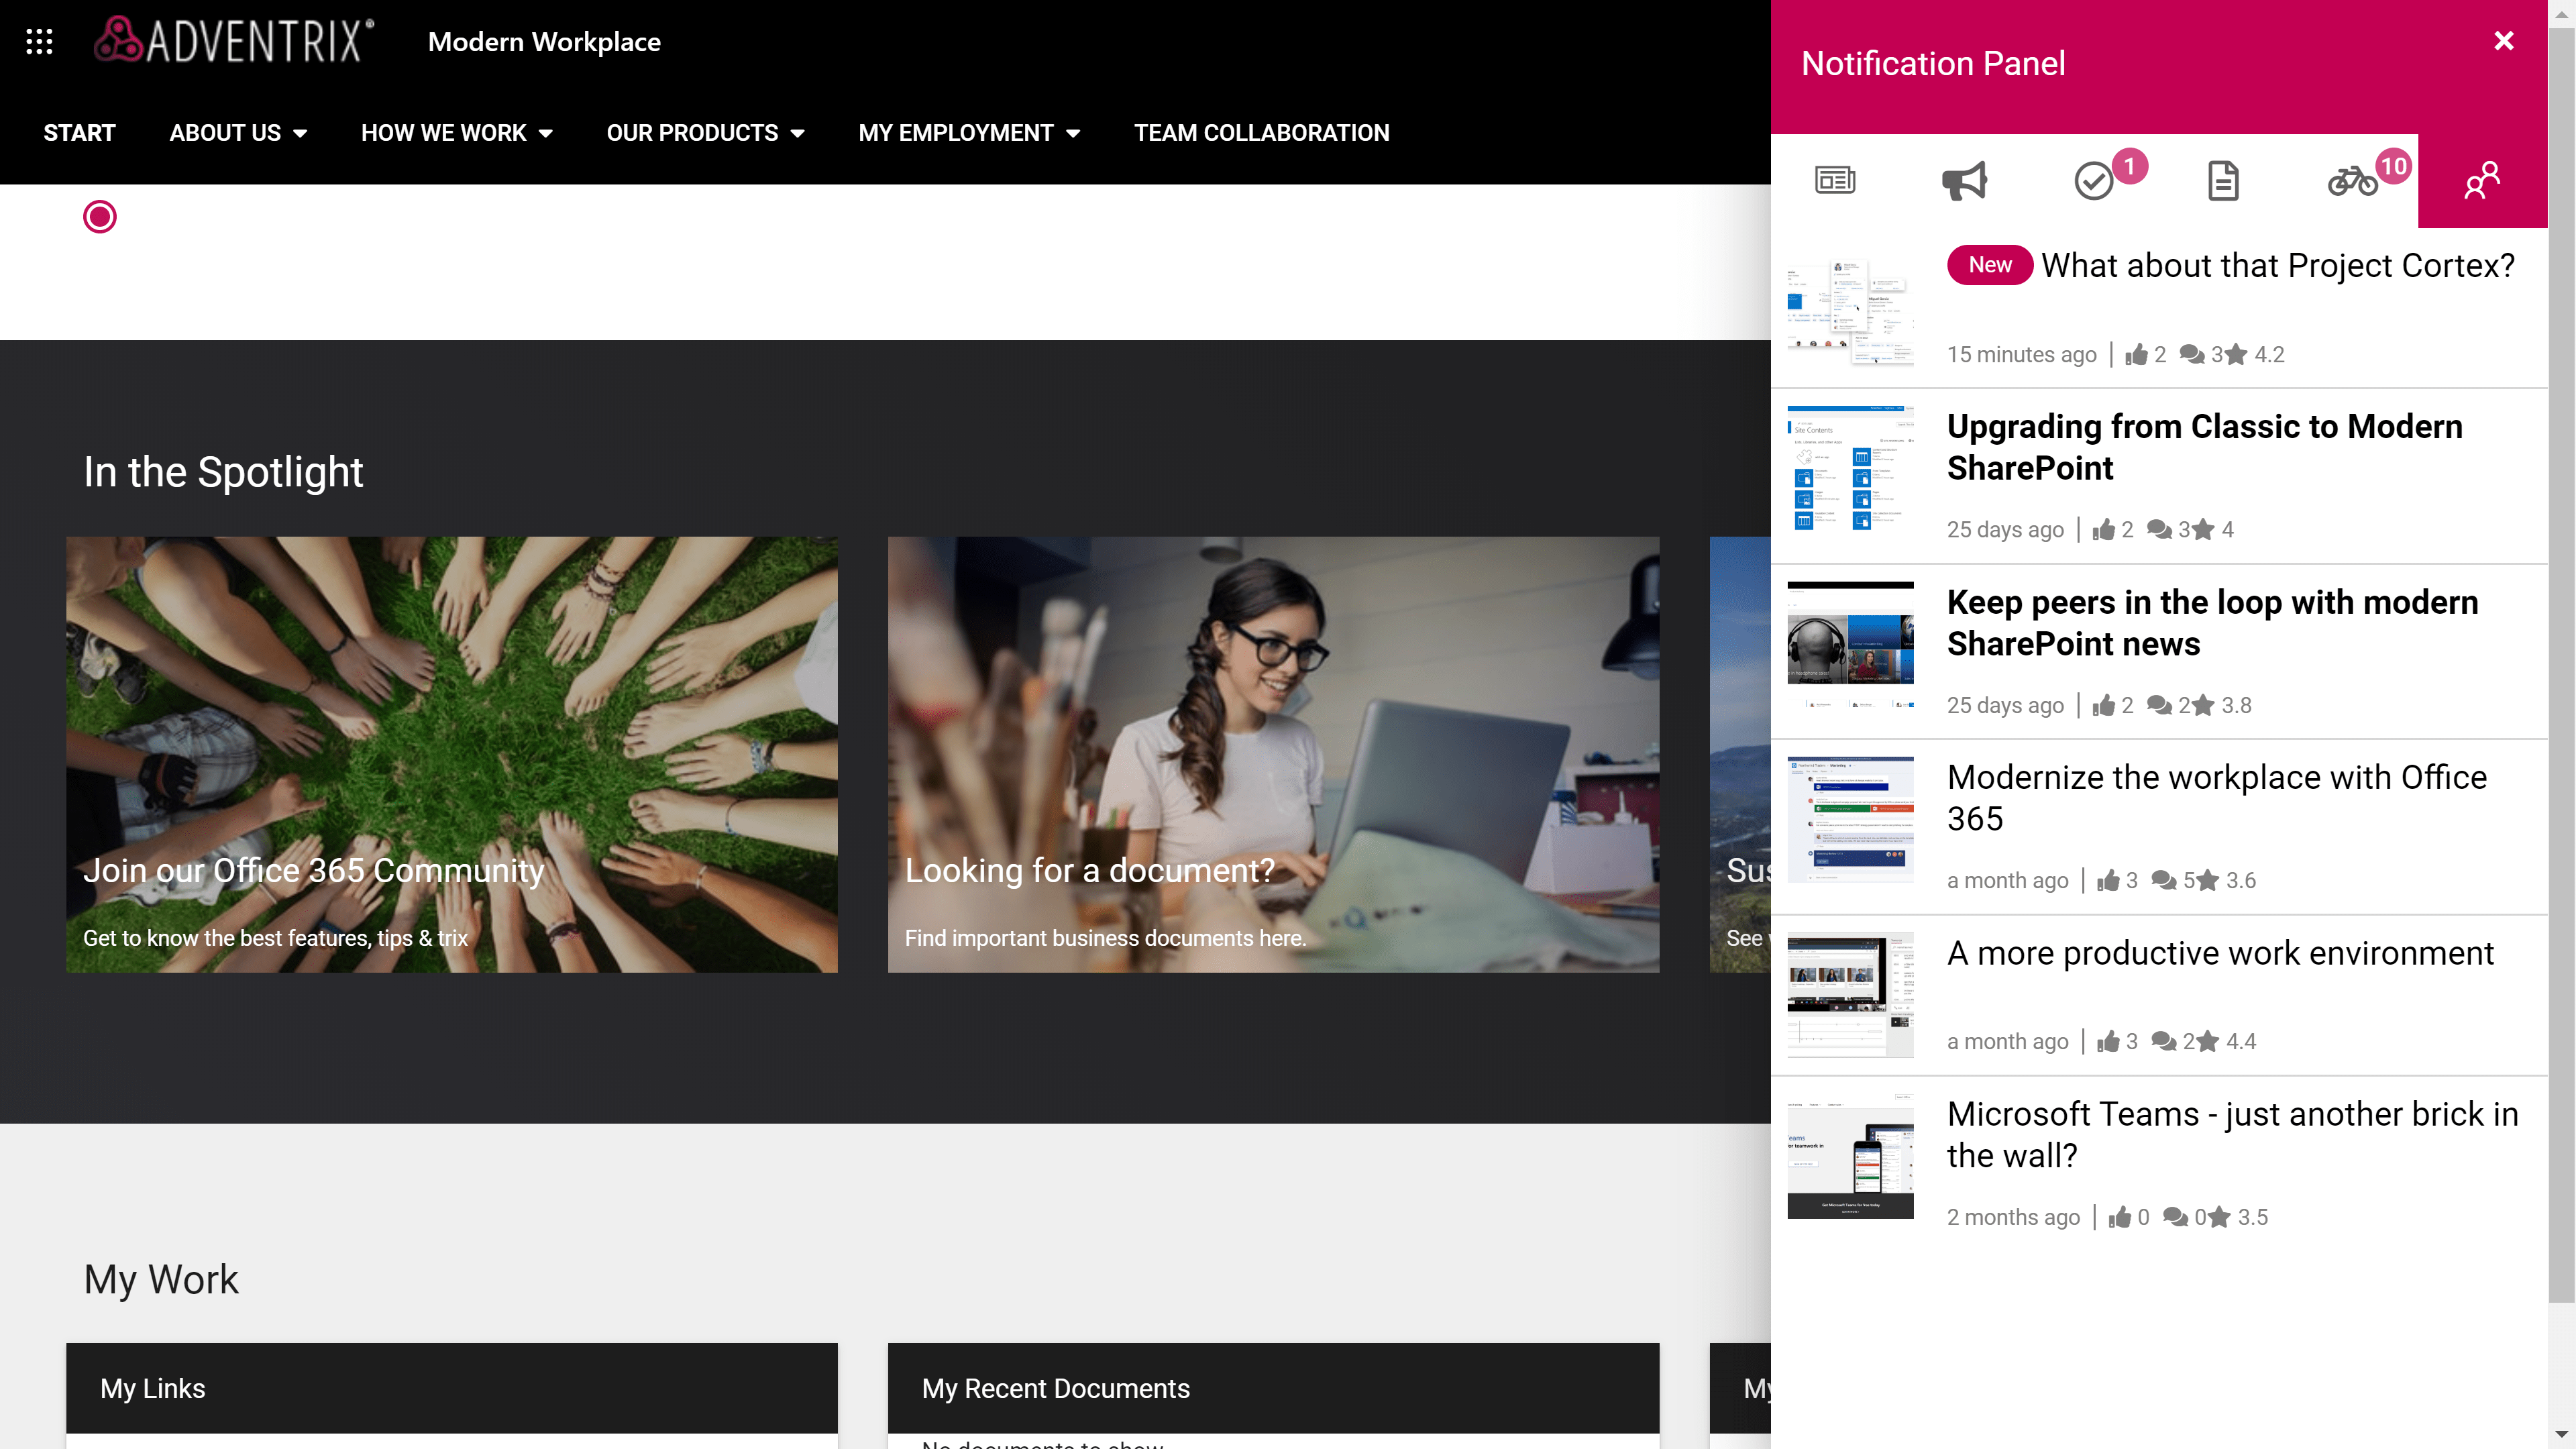
Task: Click comments icon on Upgrading from Classic article
Action: pos(2159,529)
